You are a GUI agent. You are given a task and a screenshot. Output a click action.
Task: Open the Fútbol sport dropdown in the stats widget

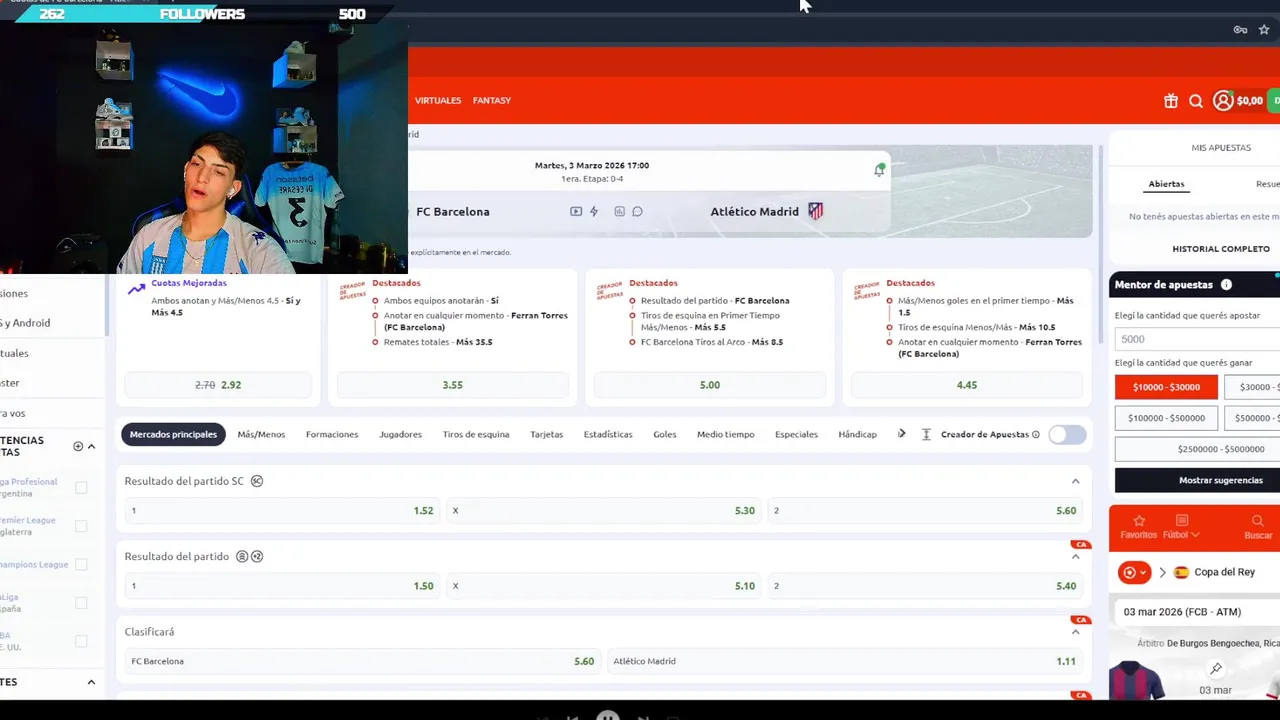(1181, 527)
